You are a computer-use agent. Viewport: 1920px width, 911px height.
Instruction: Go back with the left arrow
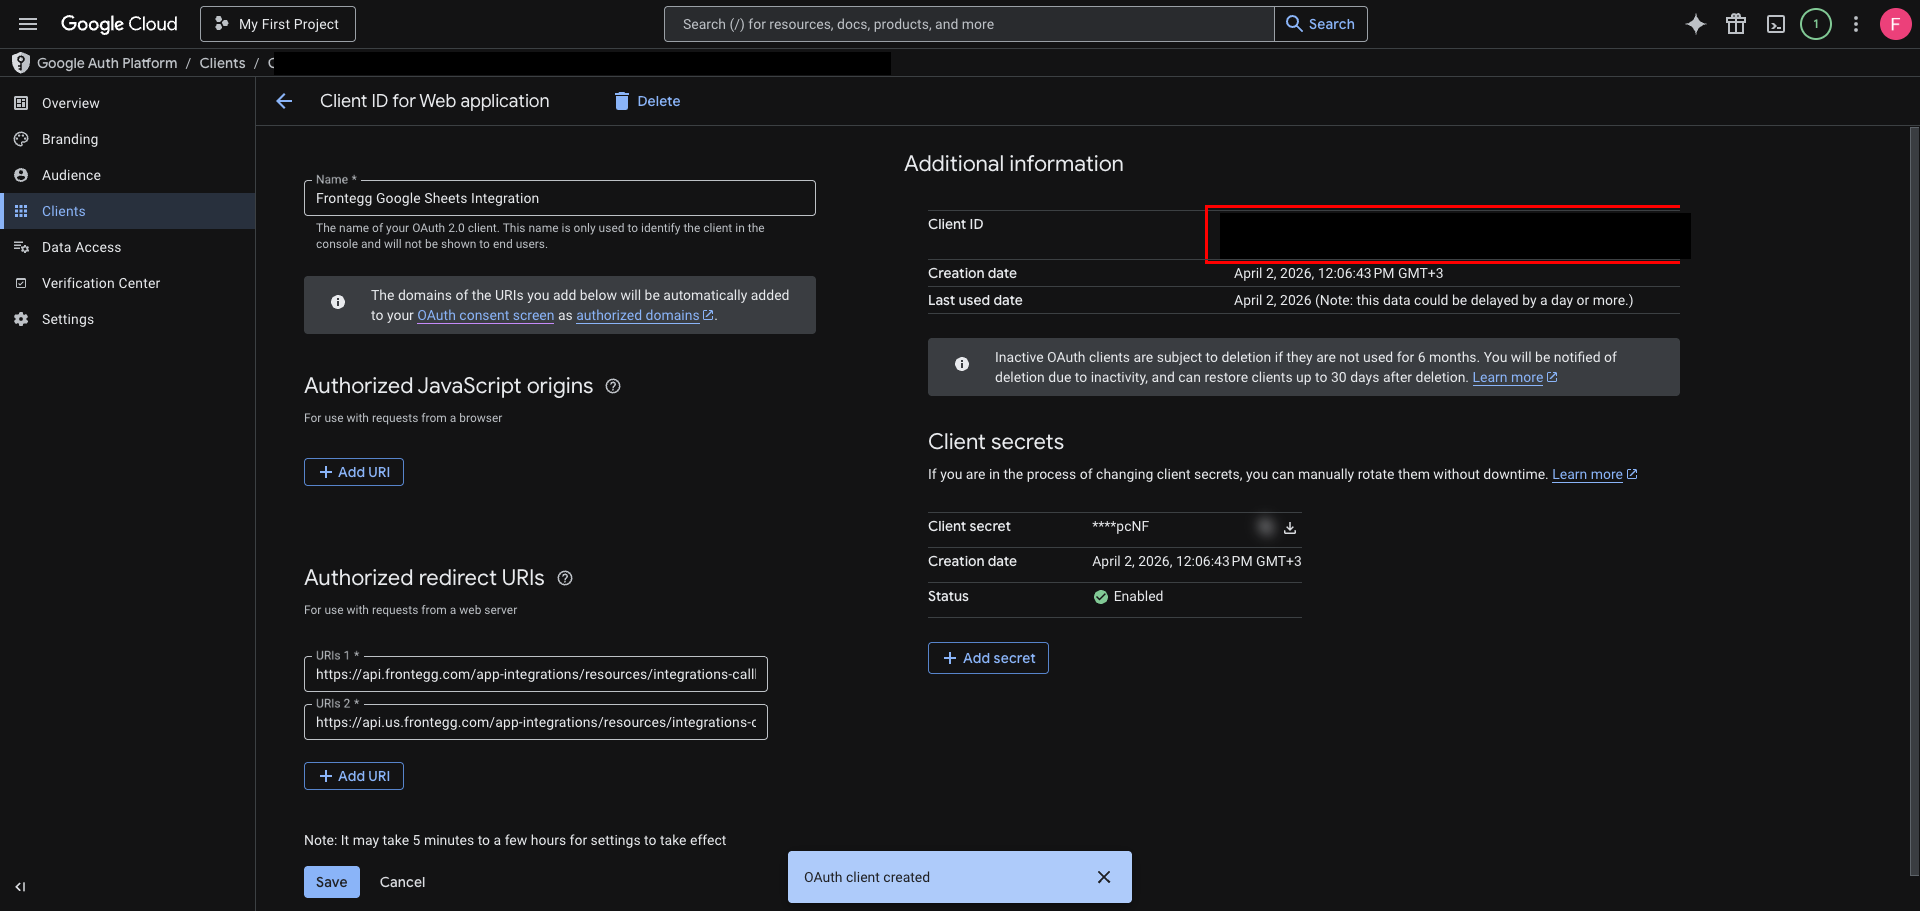point(284,101)
